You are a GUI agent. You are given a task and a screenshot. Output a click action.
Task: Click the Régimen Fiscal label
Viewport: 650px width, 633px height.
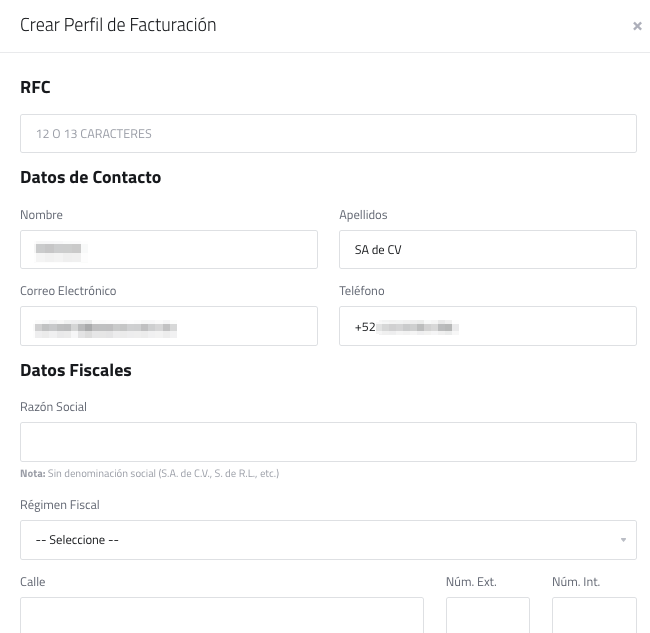tap(60, 505)
